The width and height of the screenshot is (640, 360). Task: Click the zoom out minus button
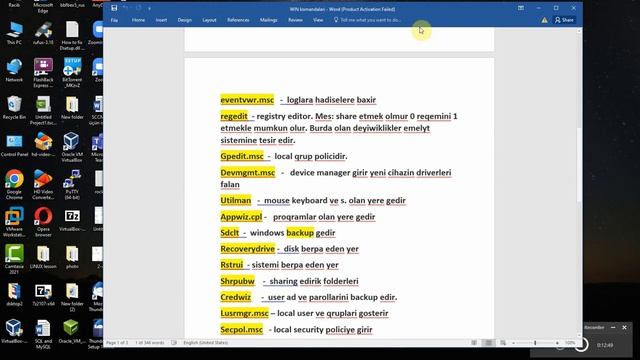[513, 343]
